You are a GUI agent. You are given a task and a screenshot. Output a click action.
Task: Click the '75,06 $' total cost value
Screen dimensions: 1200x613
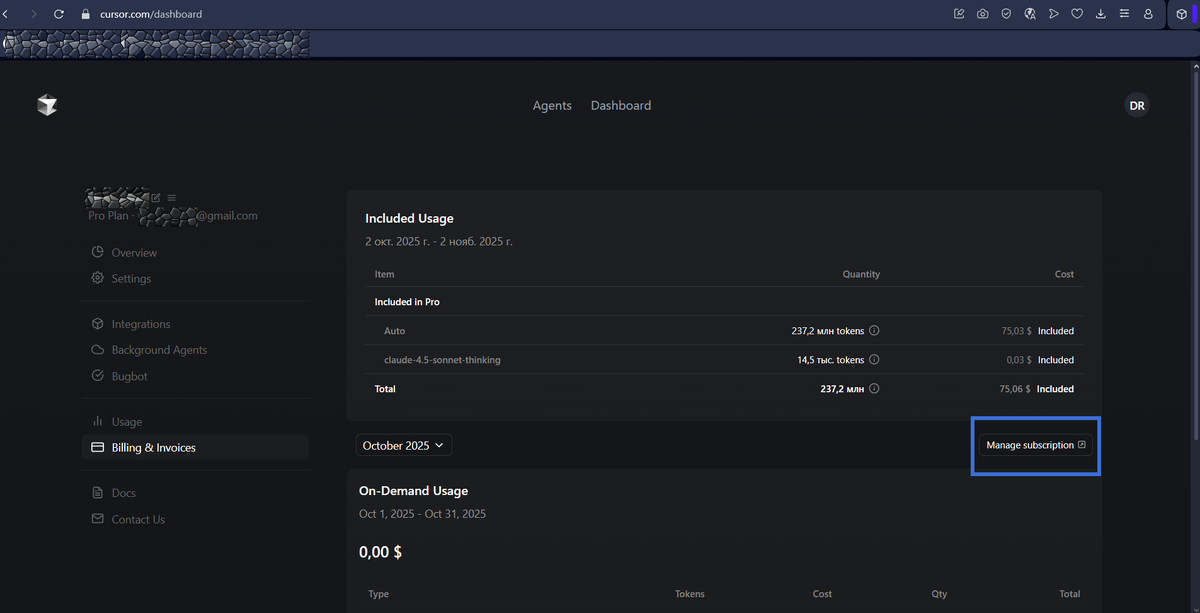click(1015, 389)
